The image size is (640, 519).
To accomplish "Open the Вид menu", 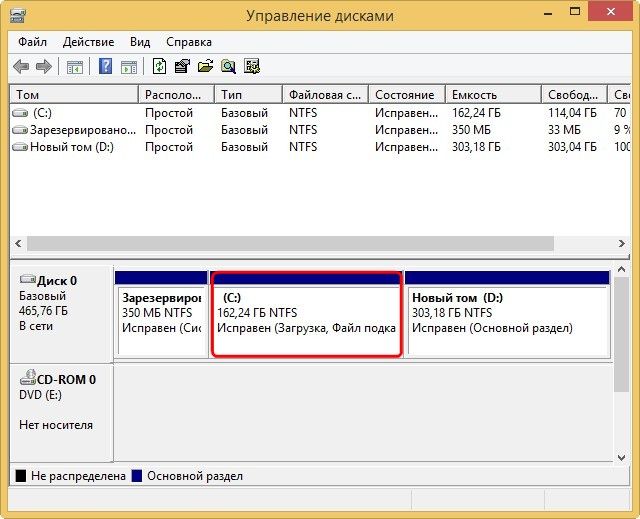I will click(x=140, y=42).
